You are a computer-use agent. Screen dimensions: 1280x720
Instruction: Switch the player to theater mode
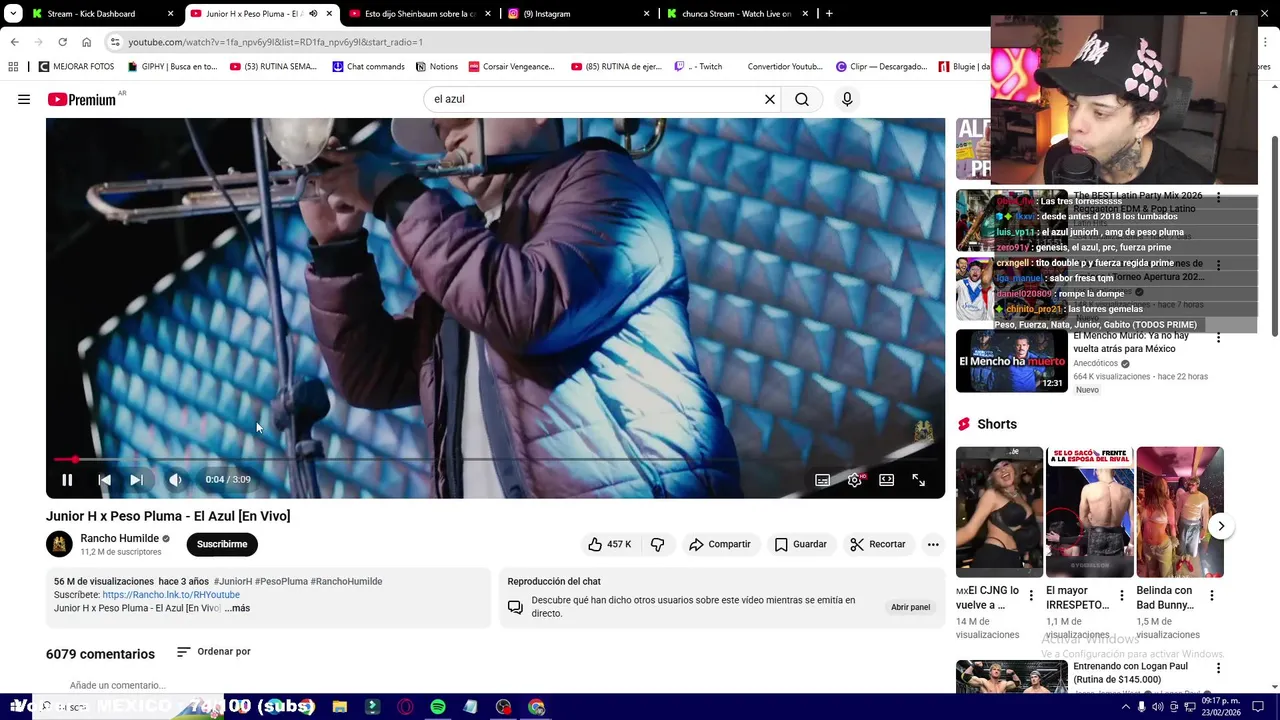[x=886, y=480]
